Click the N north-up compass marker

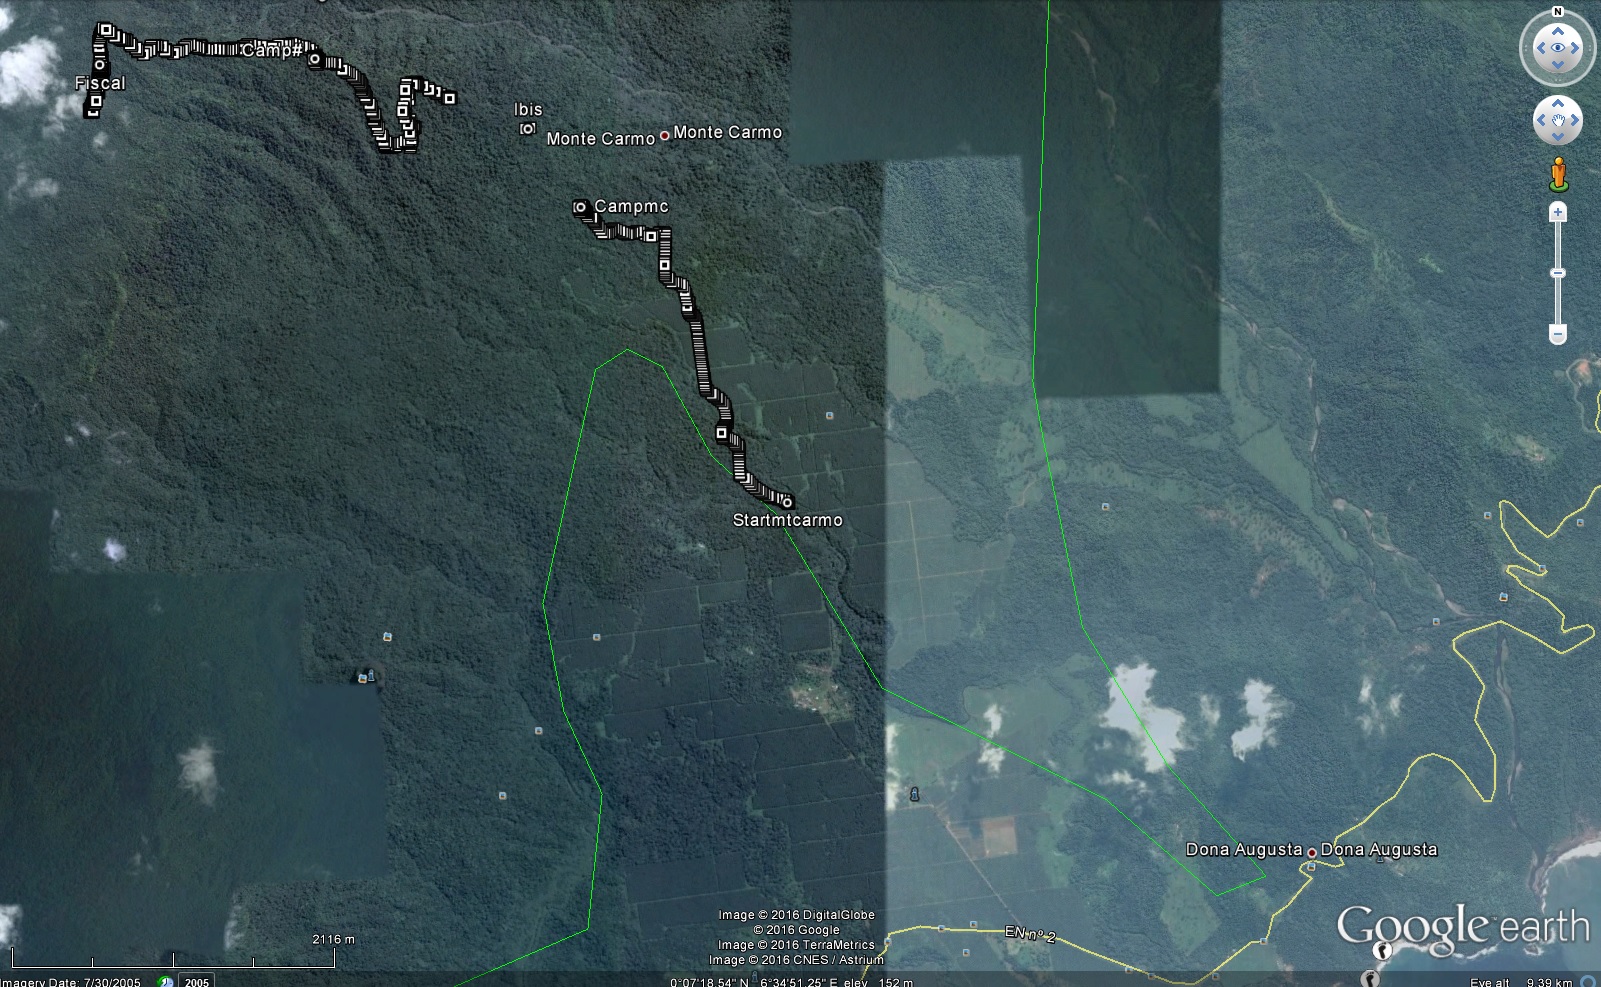pos(1557,12)
